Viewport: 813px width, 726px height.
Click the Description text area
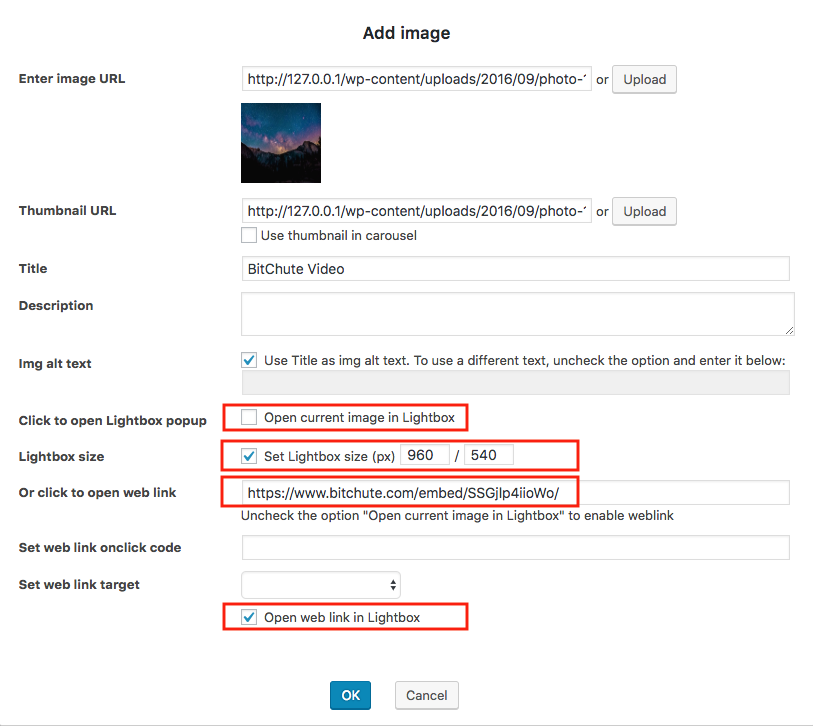[517, 313]
